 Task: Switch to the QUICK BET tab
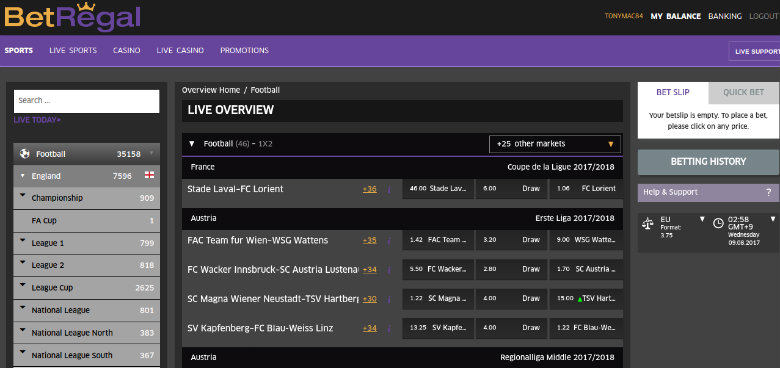[744, 92]
